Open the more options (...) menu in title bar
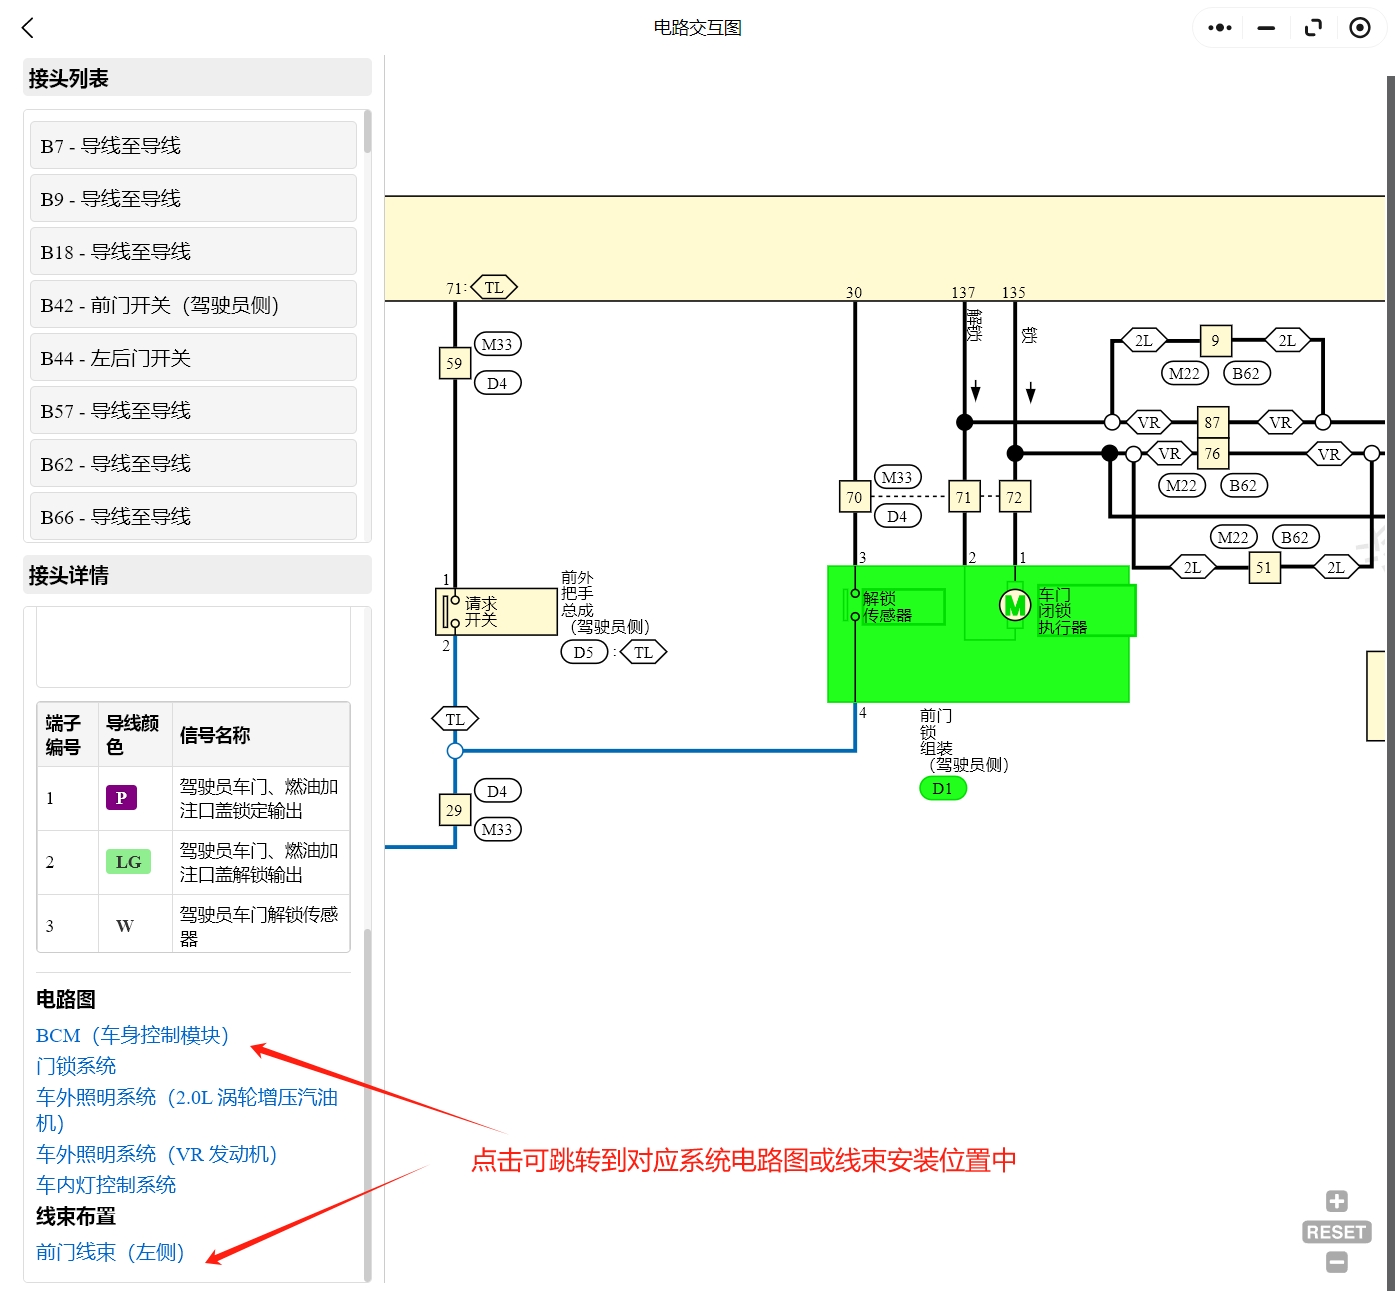The image size is (1395, 1291). pos(1218,27)
